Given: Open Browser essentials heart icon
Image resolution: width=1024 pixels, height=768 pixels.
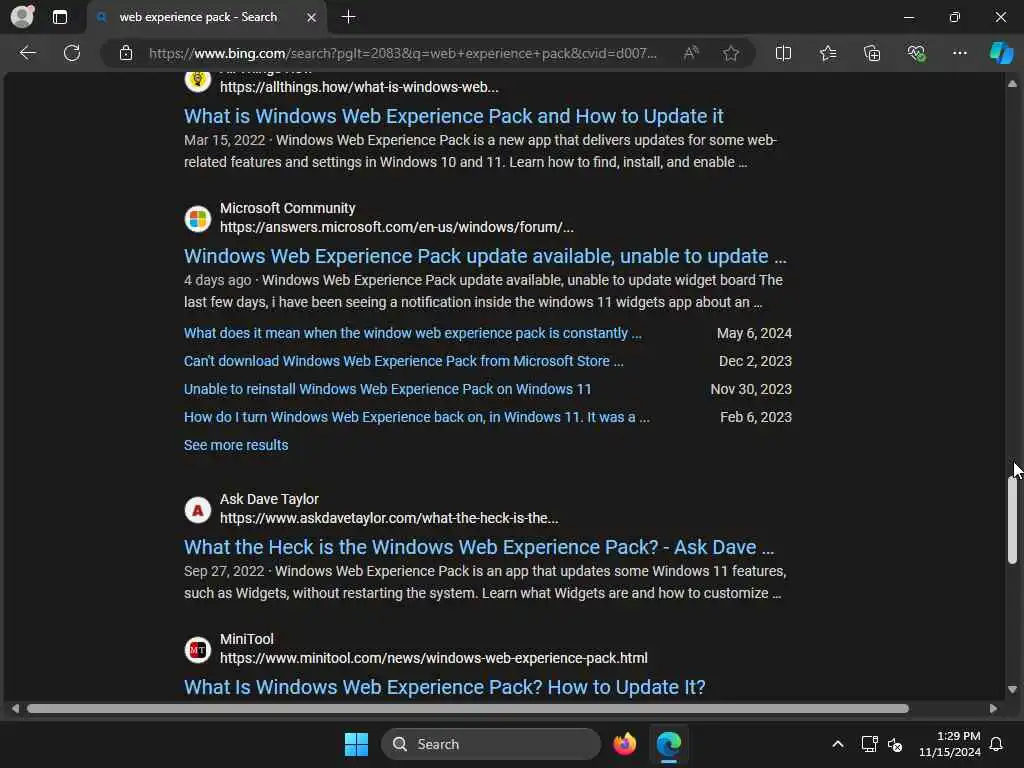Looking at the screenshot, I should pyautogui.click(x=916, y=53).
